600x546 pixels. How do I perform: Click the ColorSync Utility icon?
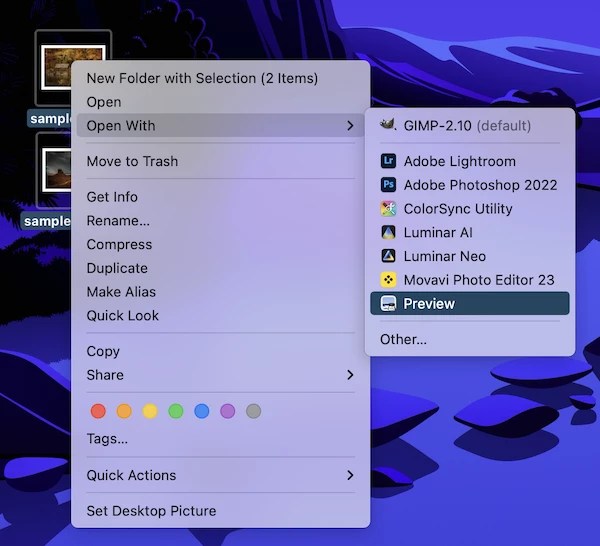(388, 209)
